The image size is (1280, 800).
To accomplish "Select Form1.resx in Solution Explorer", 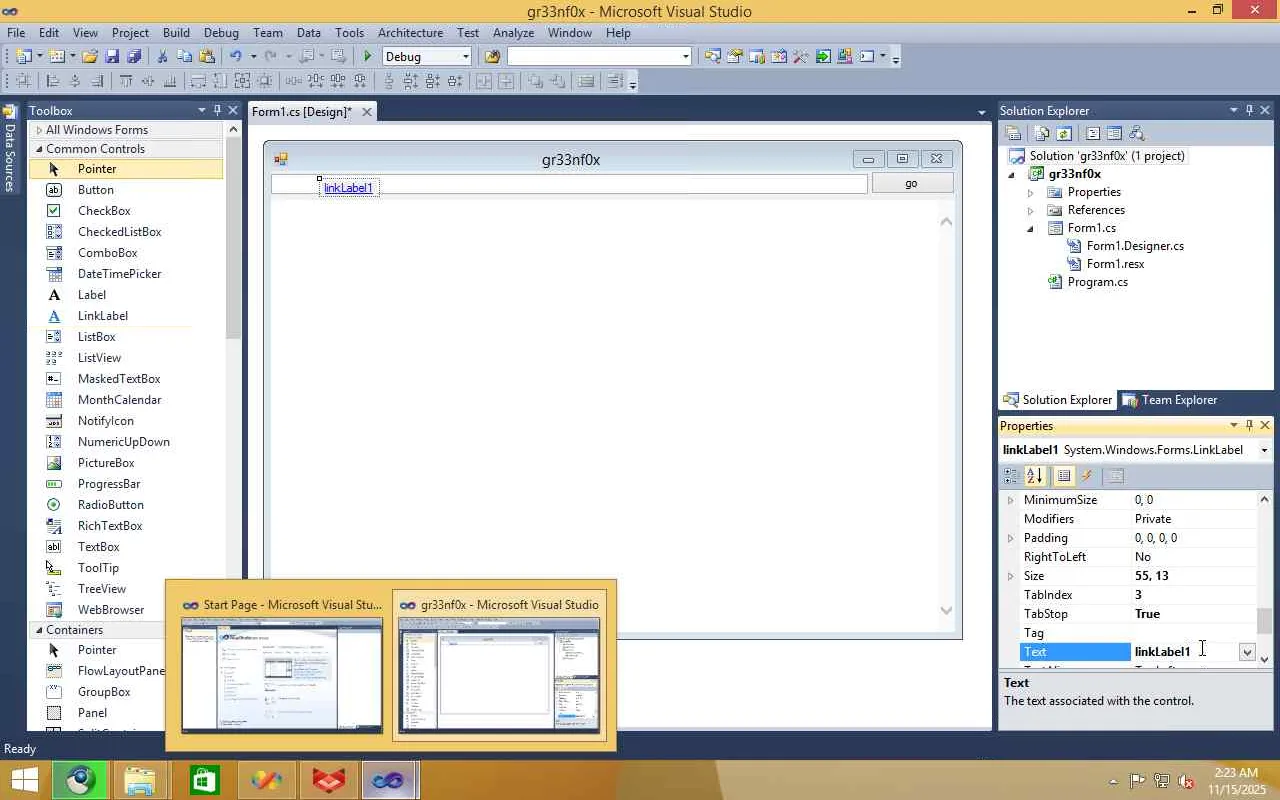I will click(1115, 264).
